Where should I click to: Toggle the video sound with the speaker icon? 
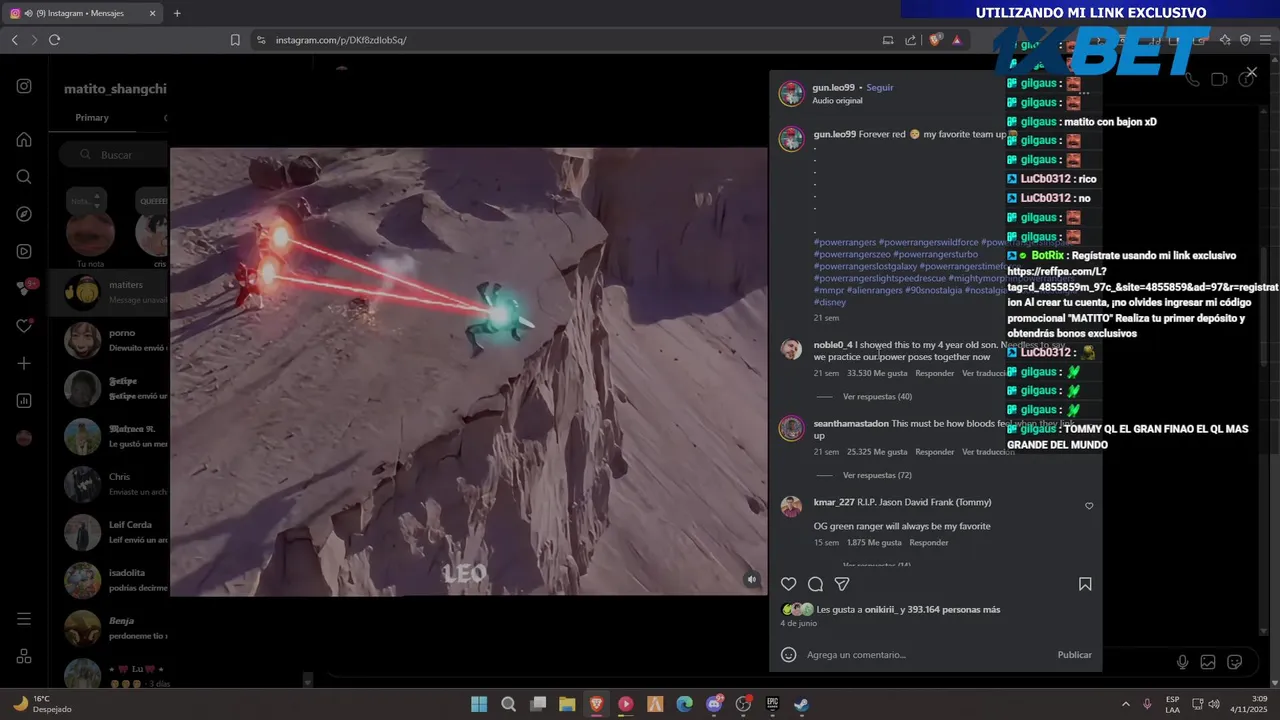coord(751,579)
